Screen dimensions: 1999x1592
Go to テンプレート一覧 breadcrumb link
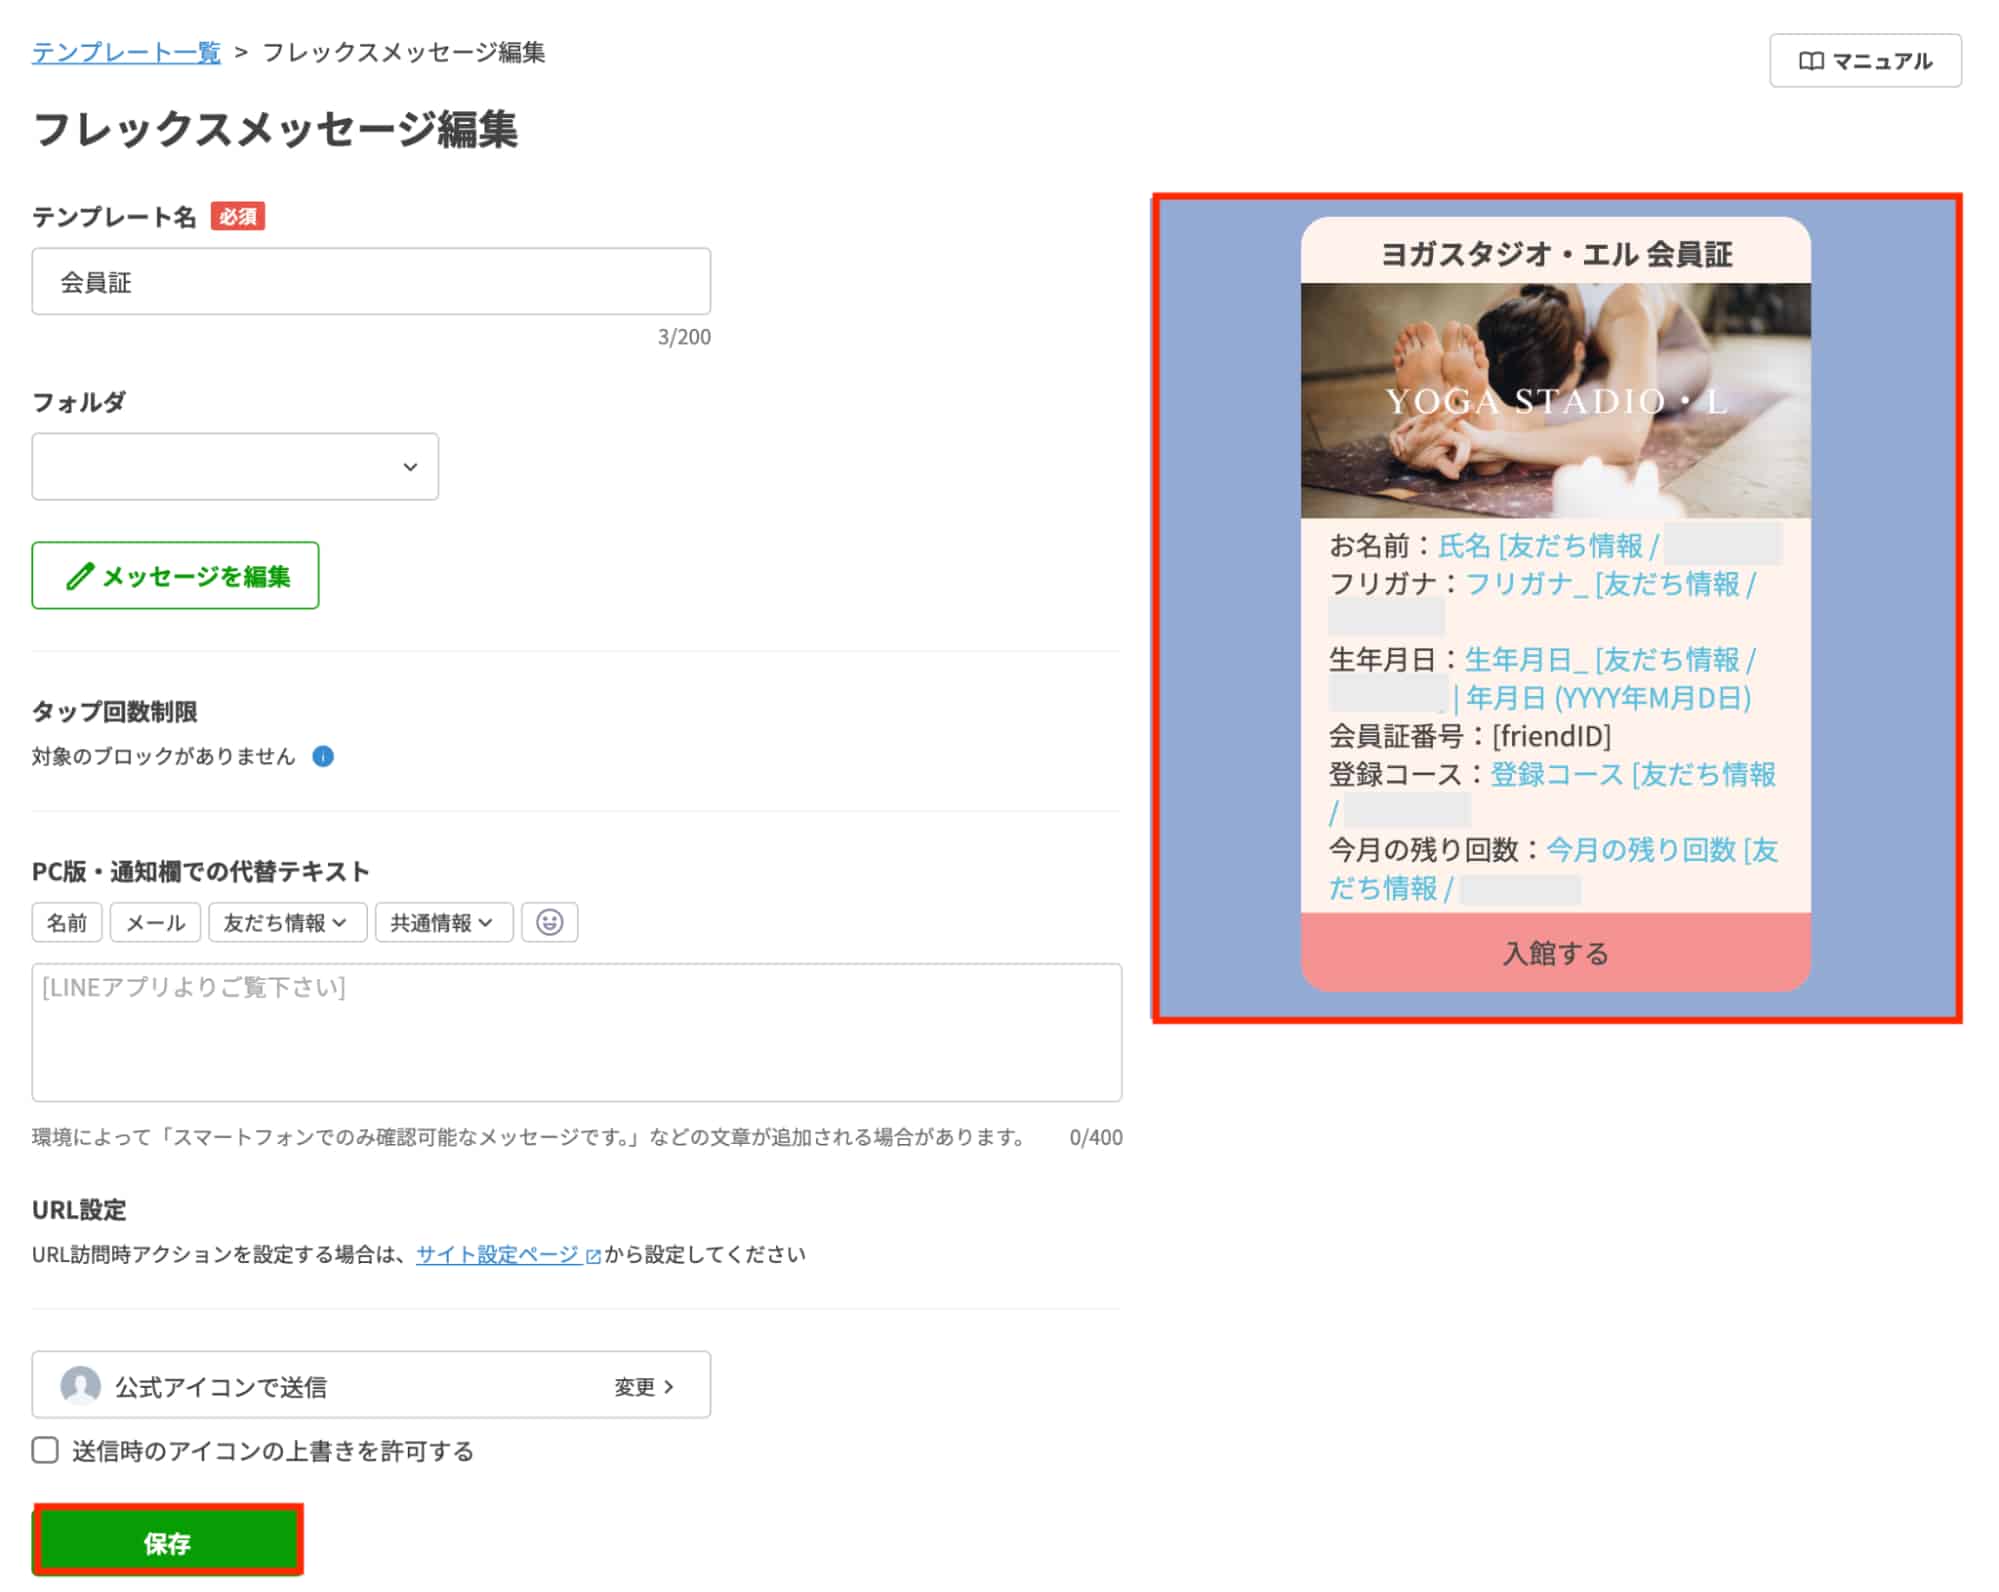pyautogui.click(x=126, y=52)
